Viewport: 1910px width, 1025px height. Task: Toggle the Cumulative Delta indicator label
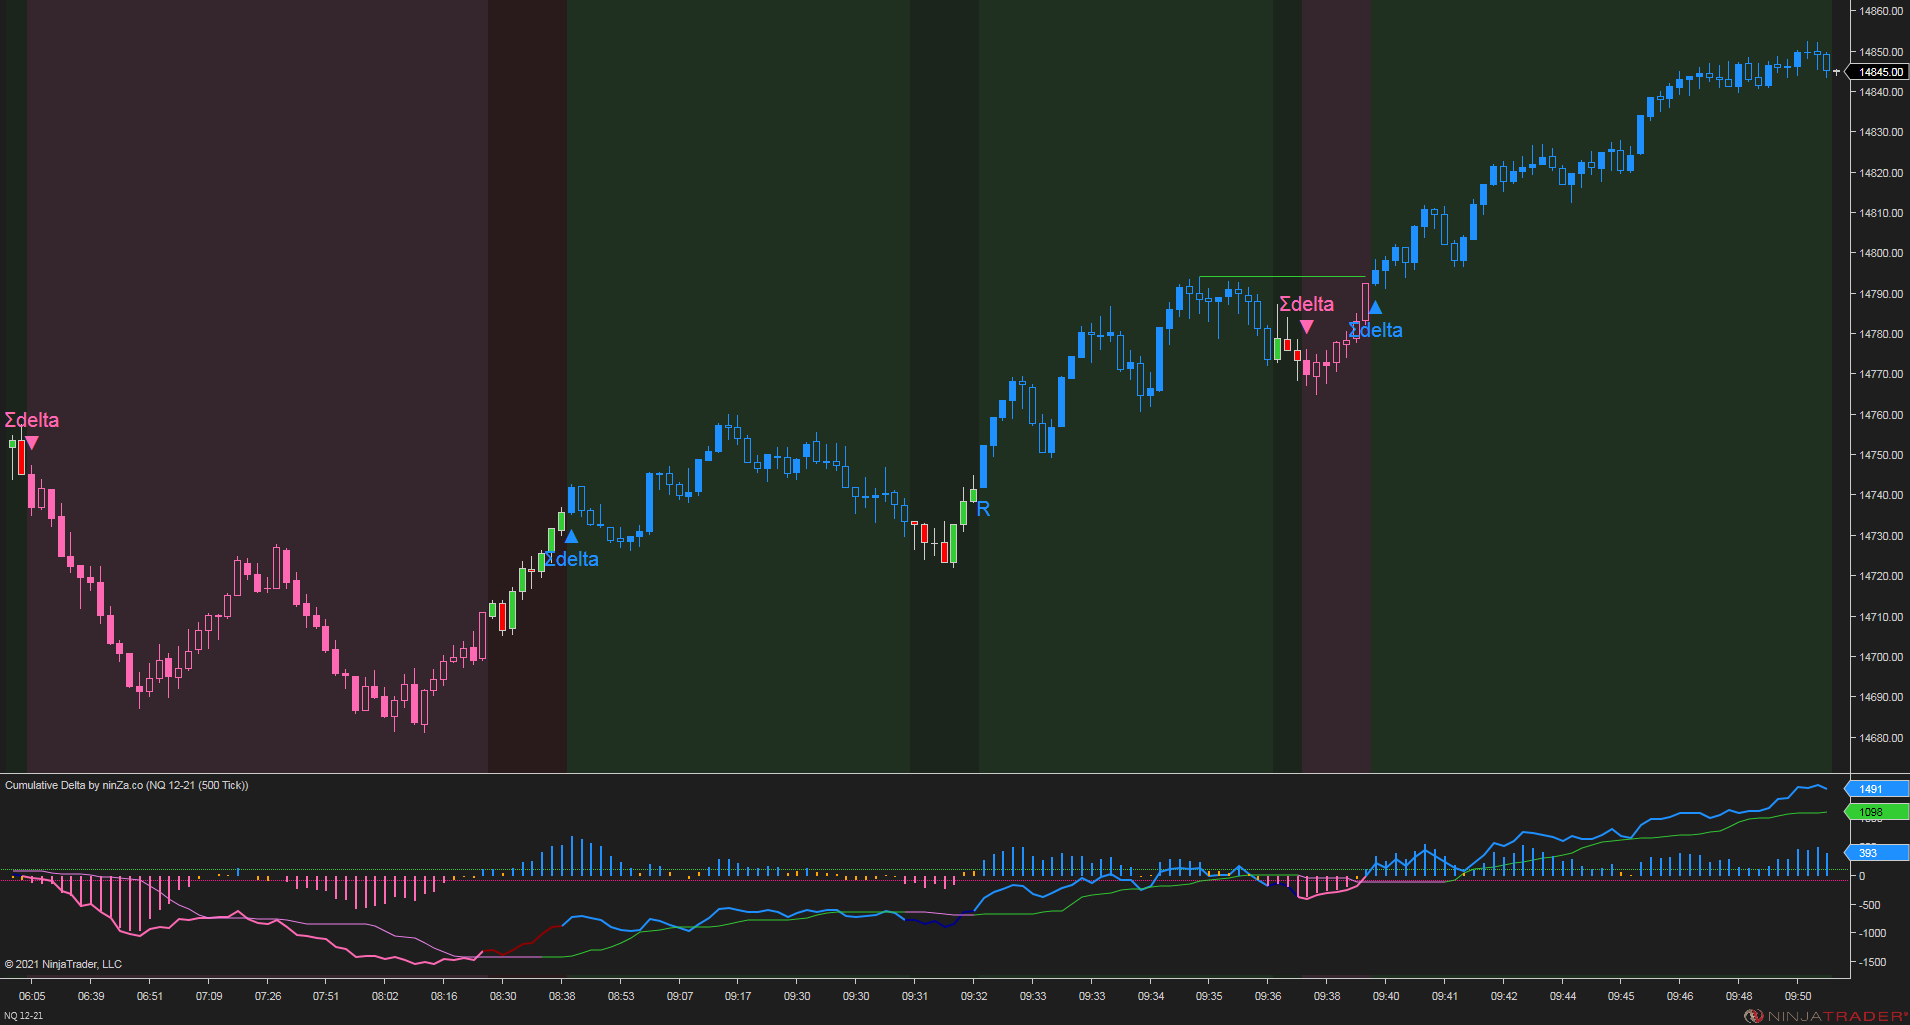[128, 786]
